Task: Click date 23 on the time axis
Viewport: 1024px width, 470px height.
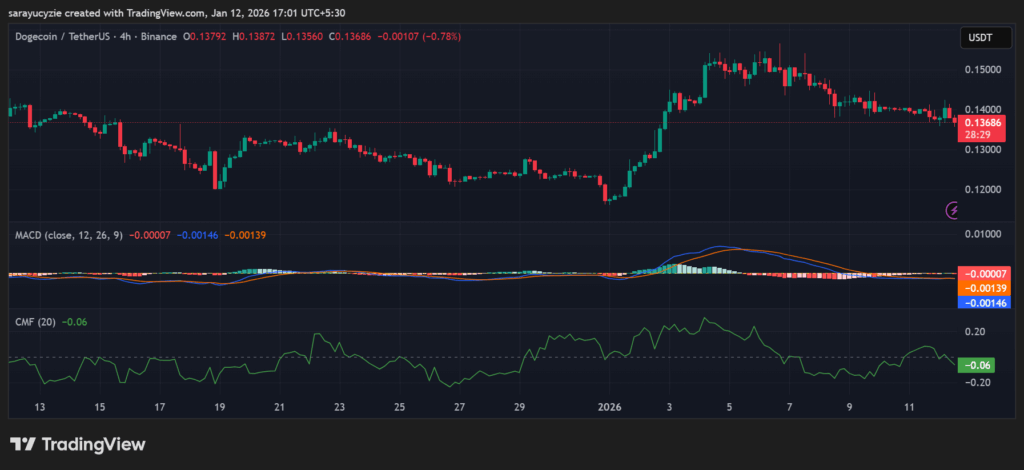Action: pos(340,408)
